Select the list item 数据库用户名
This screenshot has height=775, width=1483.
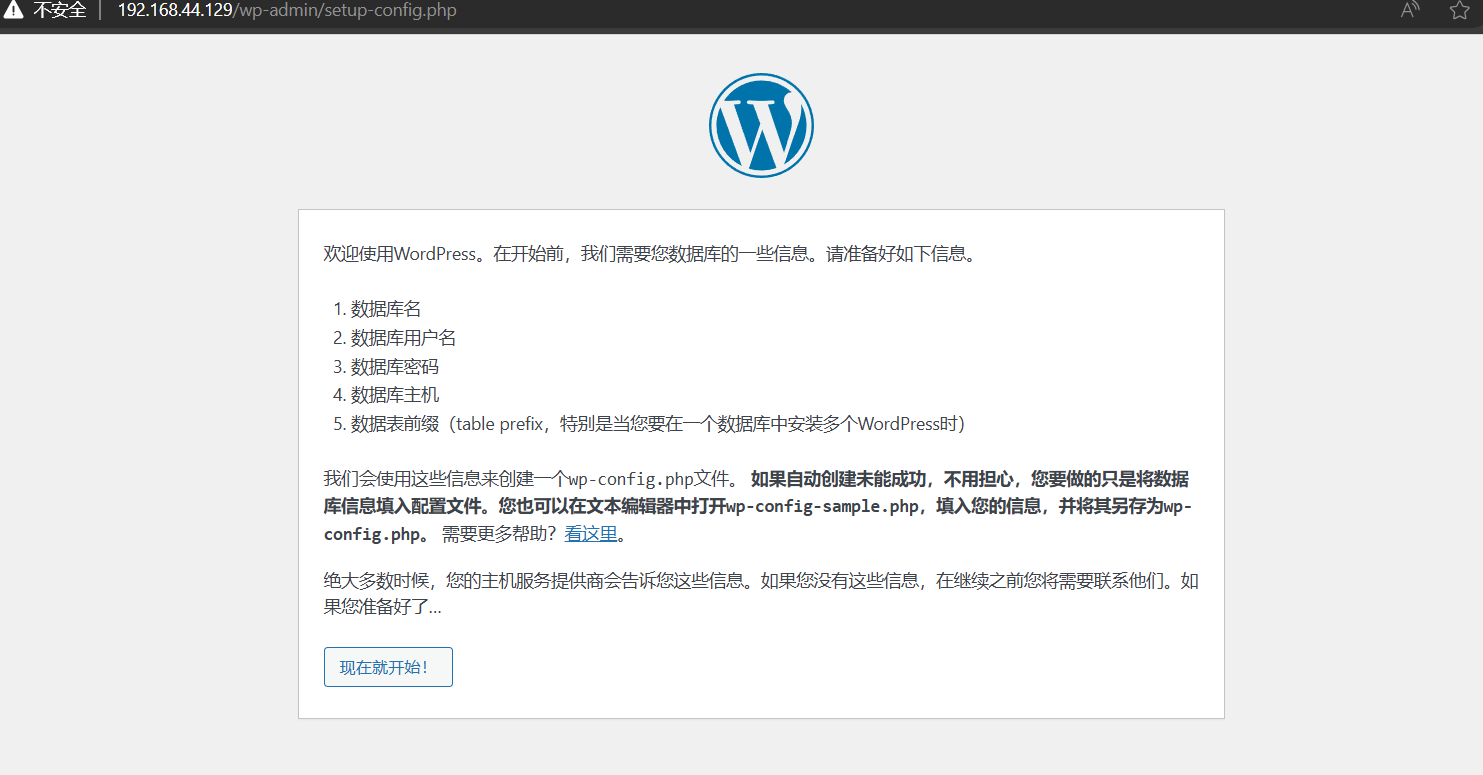[404, 338]
